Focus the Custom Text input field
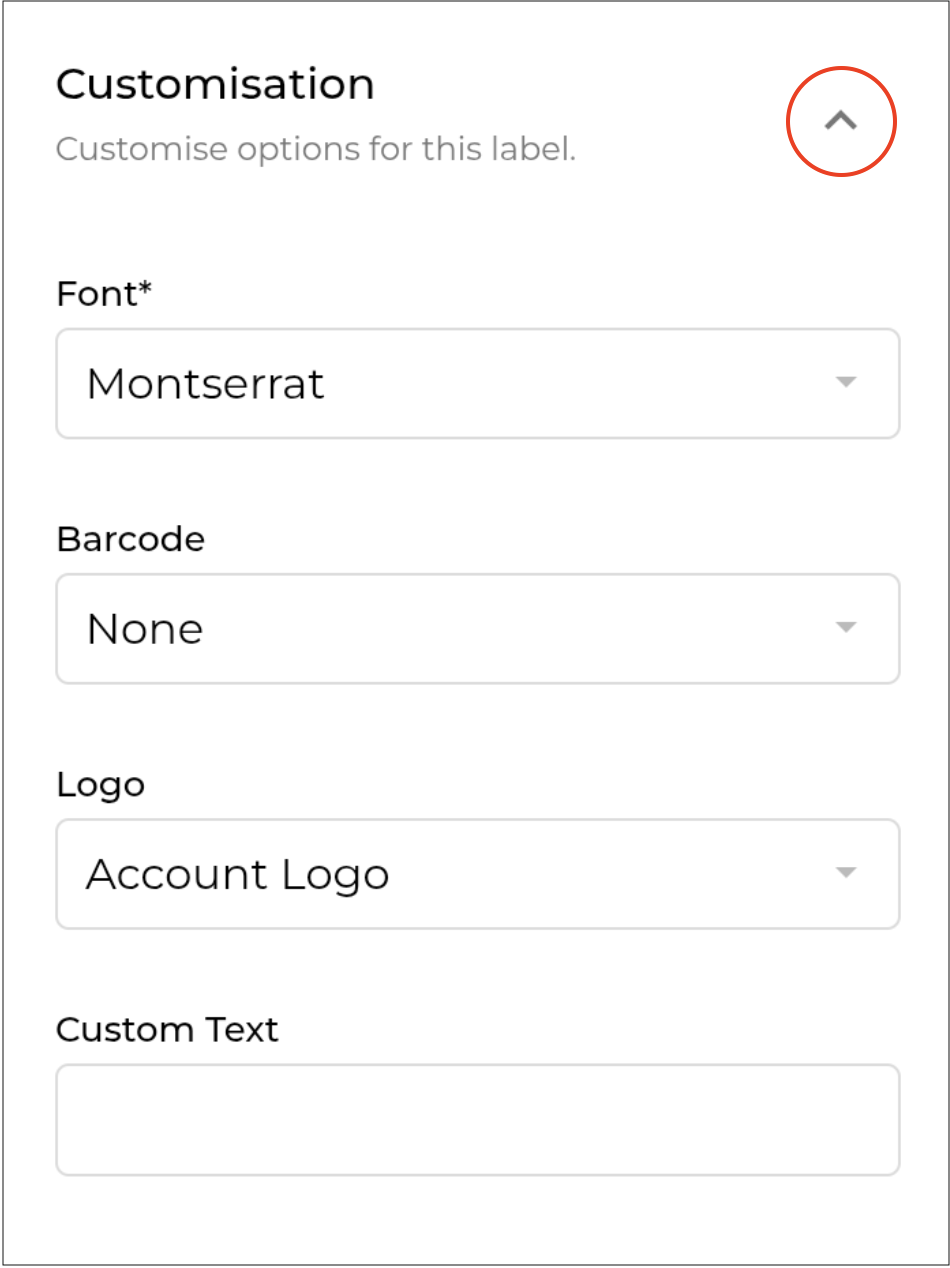Screen dimensions: 950x1268 [477, 1119]
